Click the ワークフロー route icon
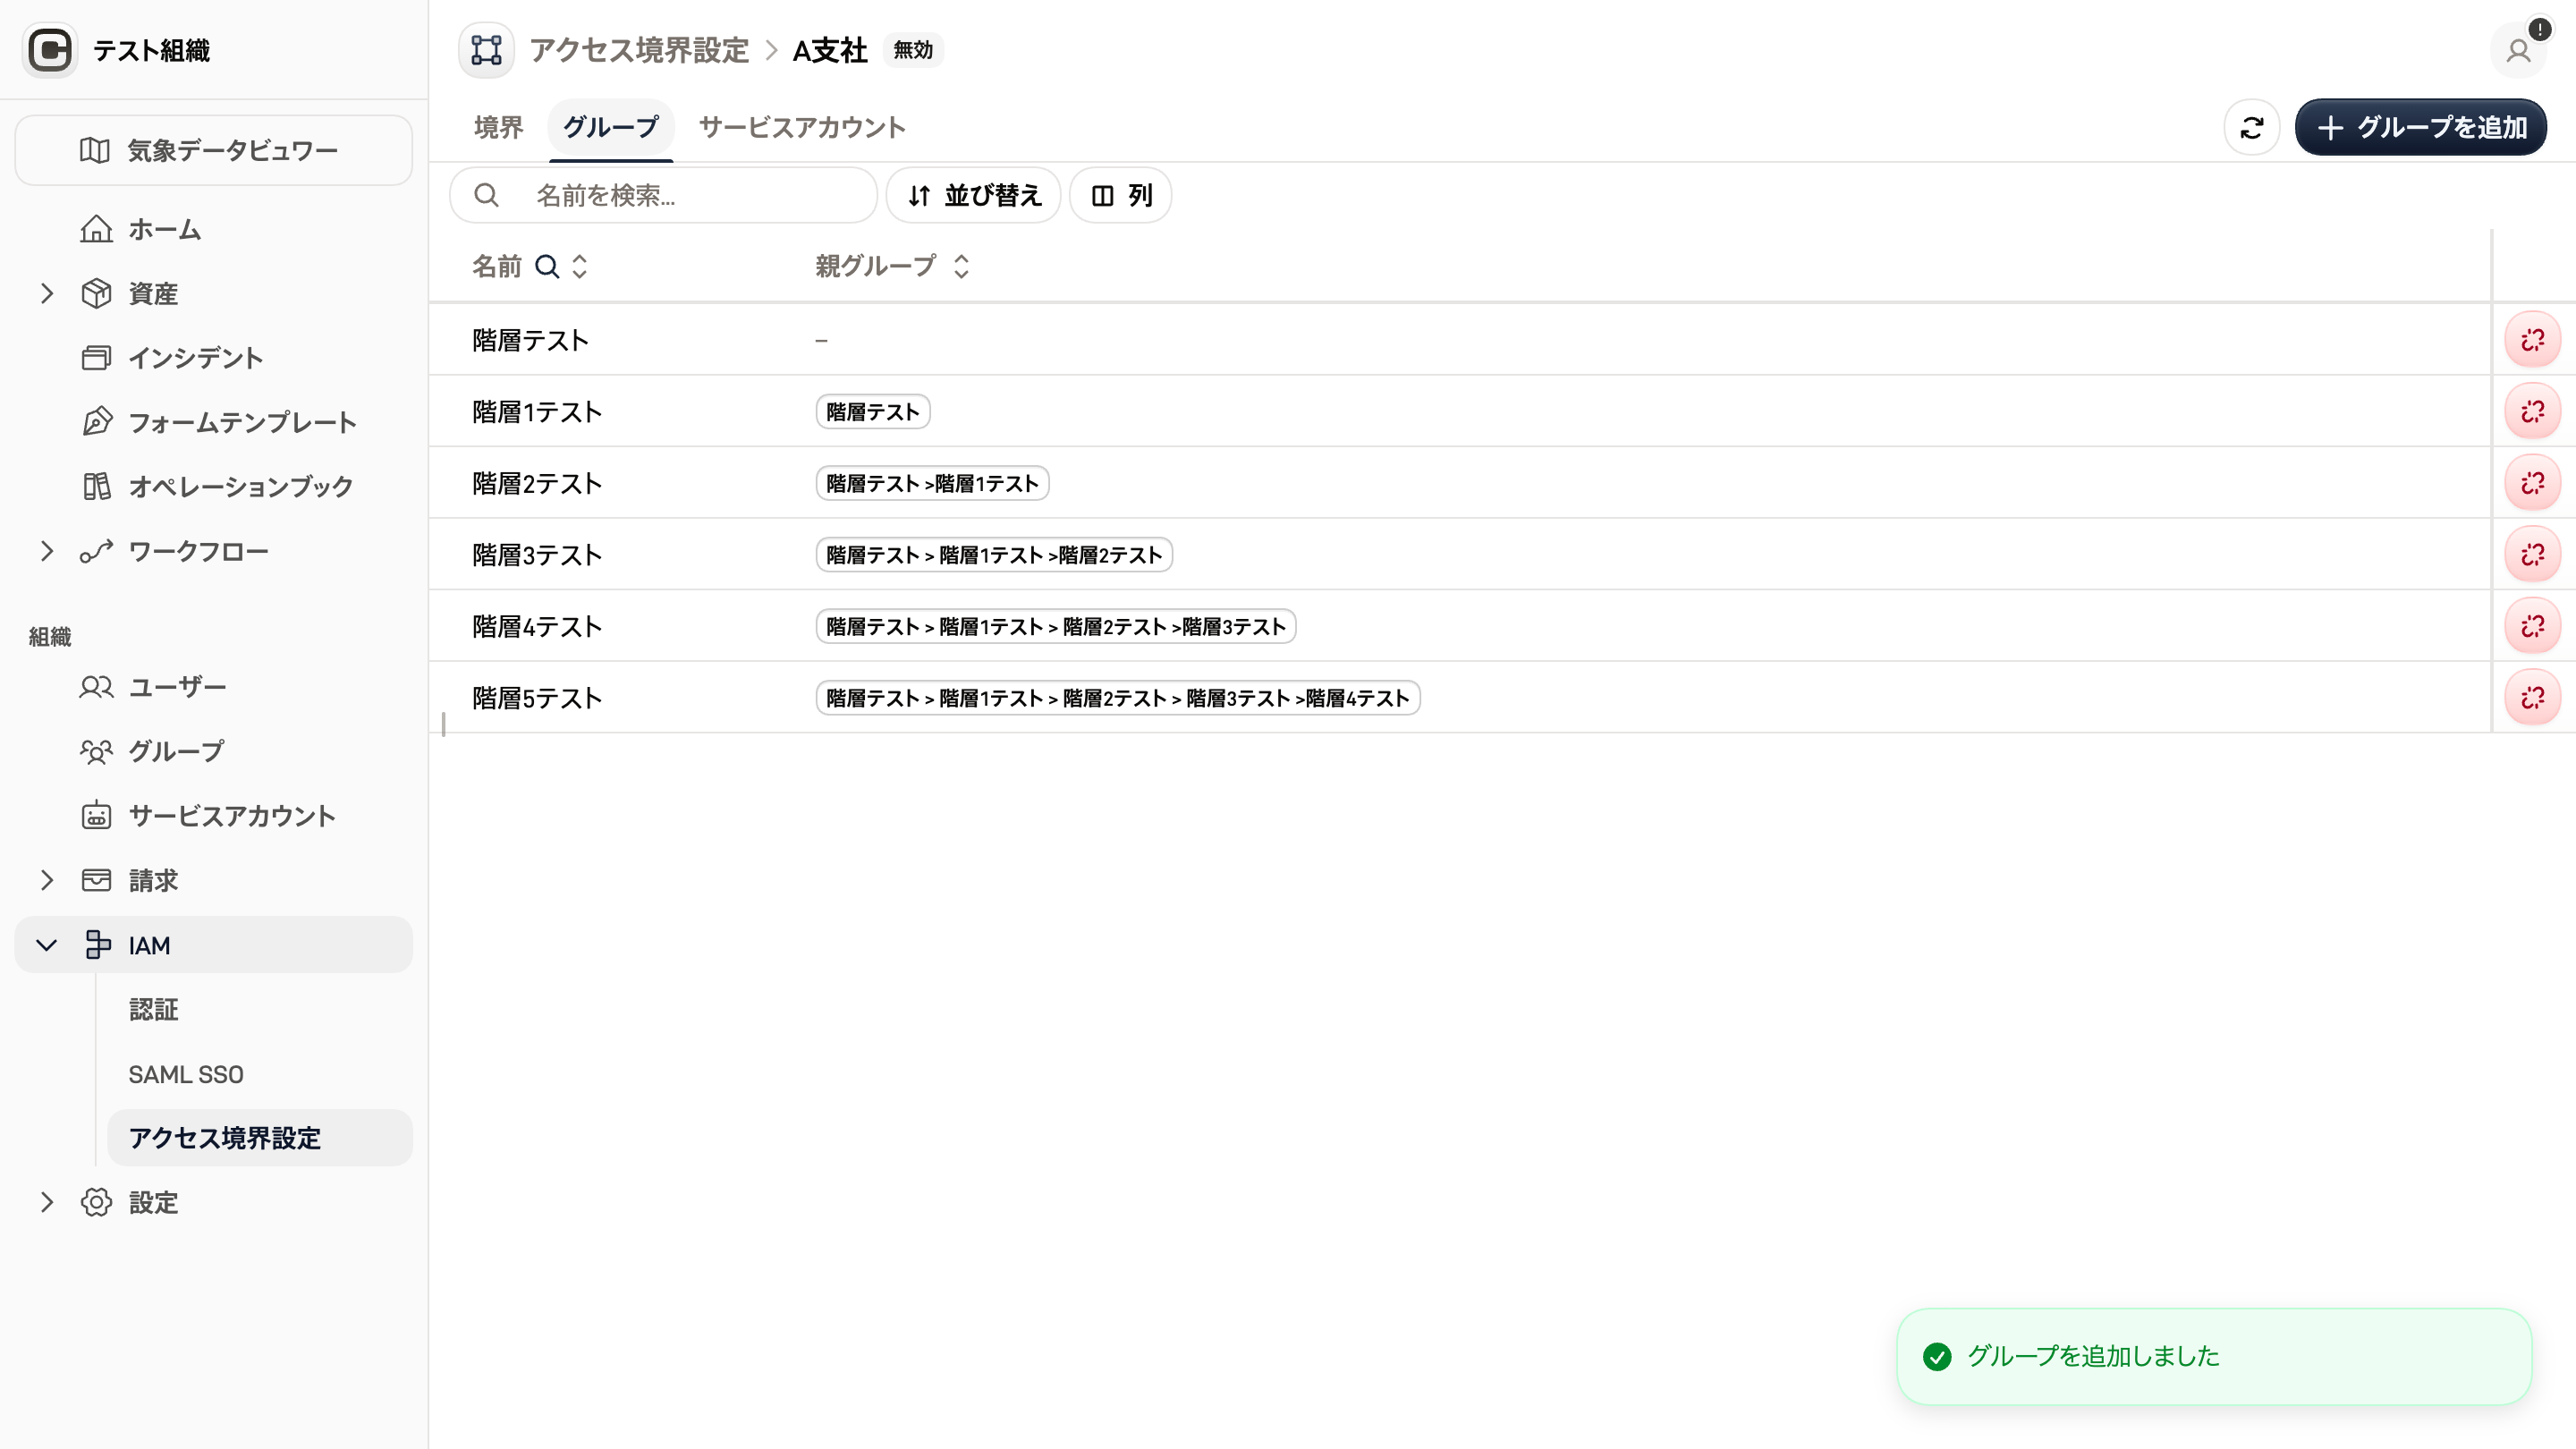The width and height of the screenshot is (2576, 1449). [96, 551]
